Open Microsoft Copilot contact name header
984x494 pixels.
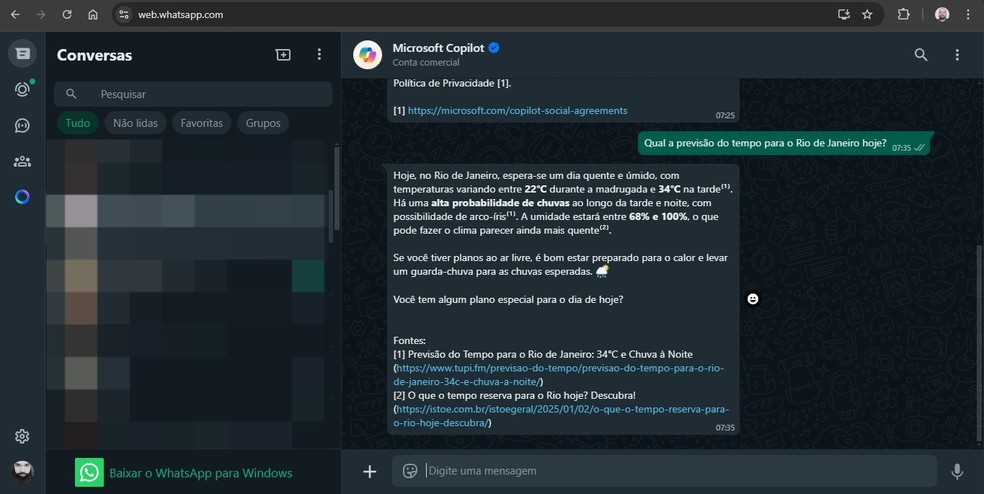pyautogui.click(x=438, y=48)
